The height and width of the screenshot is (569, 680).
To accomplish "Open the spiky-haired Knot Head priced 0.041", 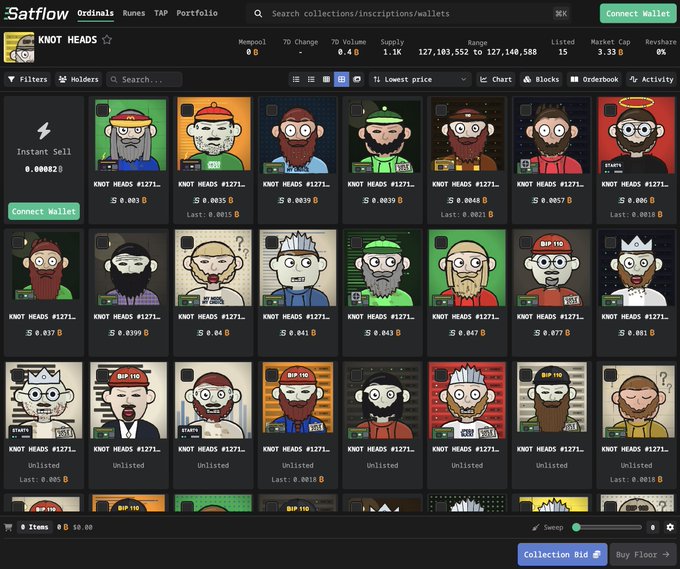I will 298,268.
